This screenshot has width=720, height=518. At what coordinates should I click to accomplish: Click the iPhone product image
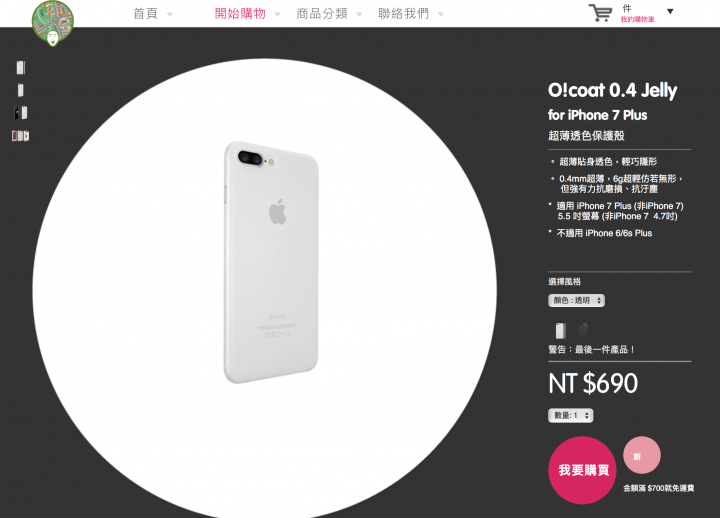271,262
